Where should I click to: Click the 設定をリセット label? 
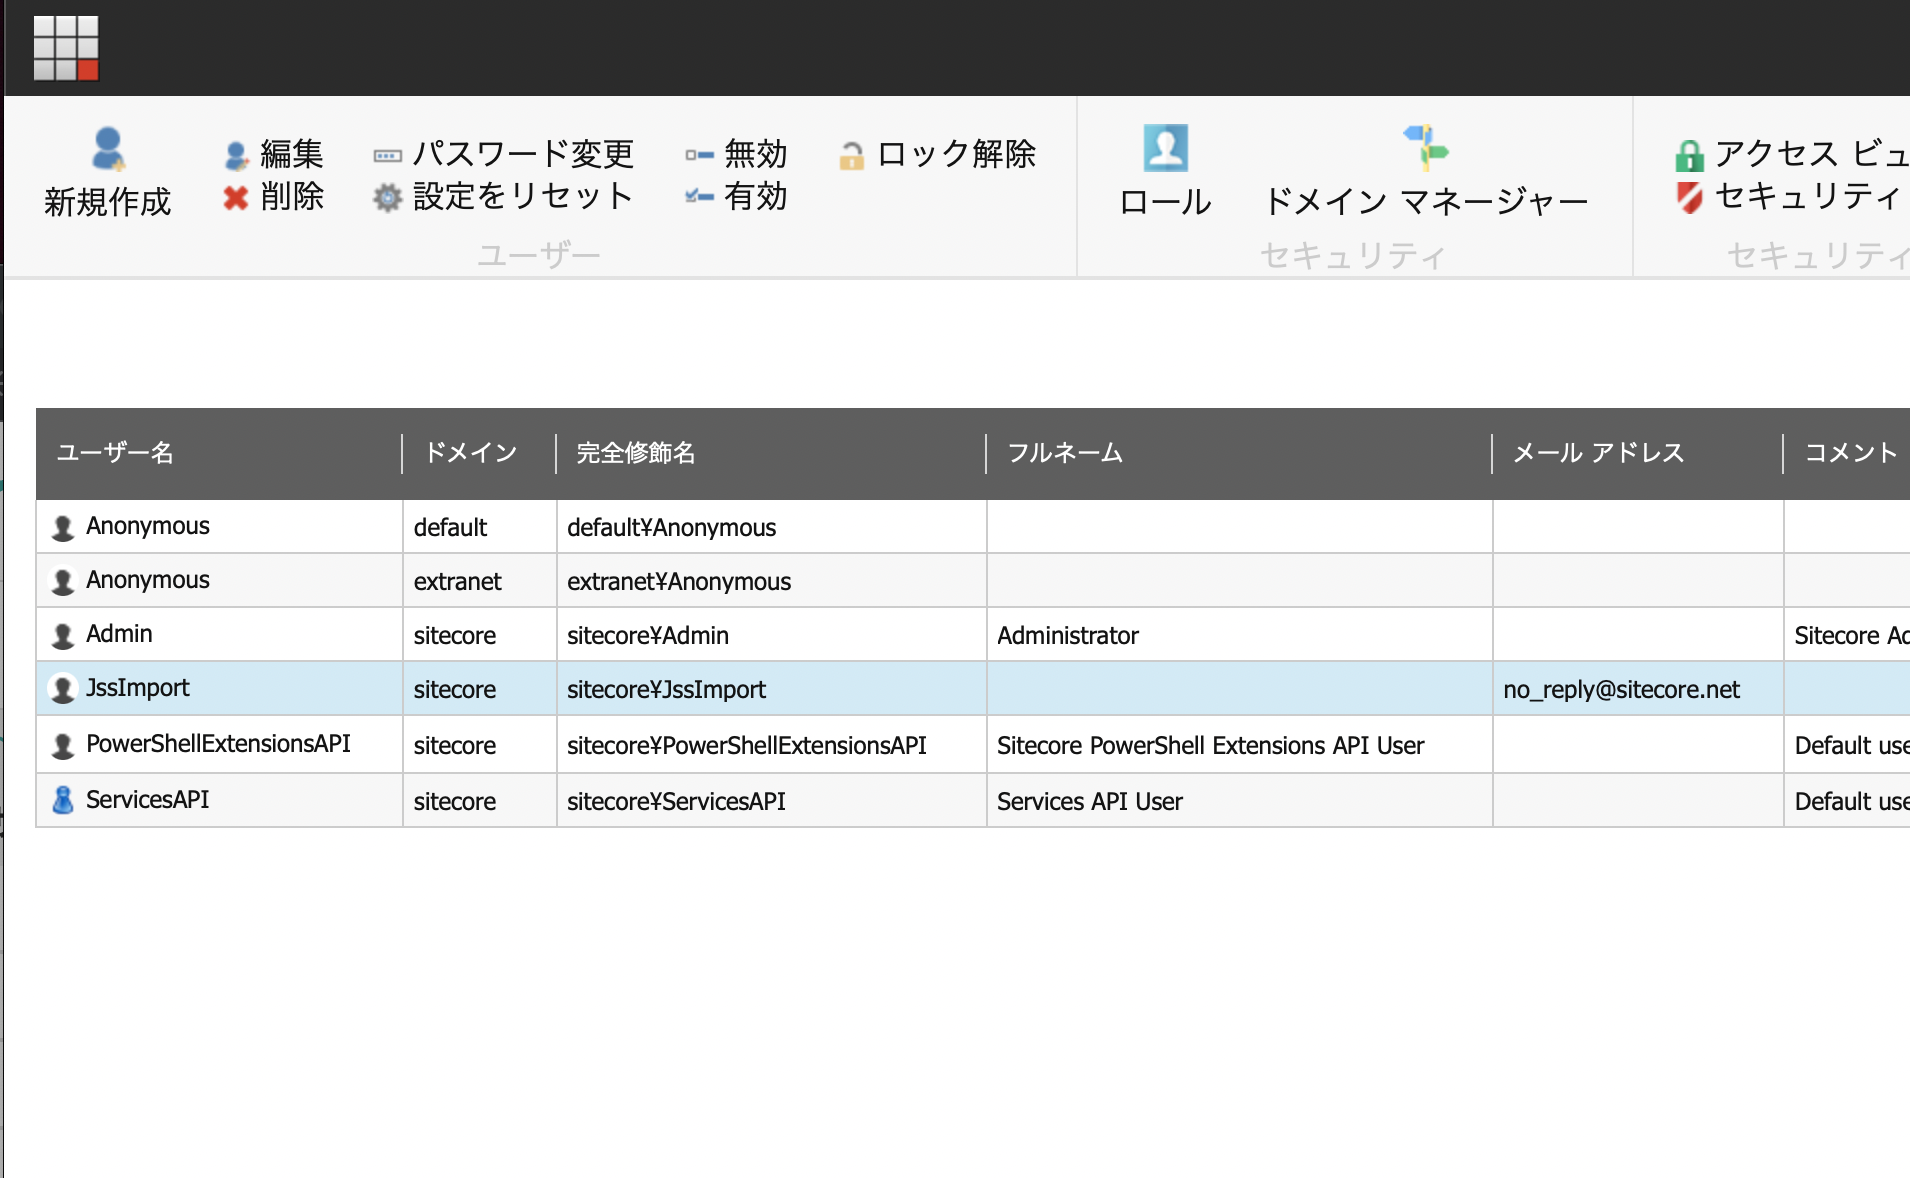point(523,196)
